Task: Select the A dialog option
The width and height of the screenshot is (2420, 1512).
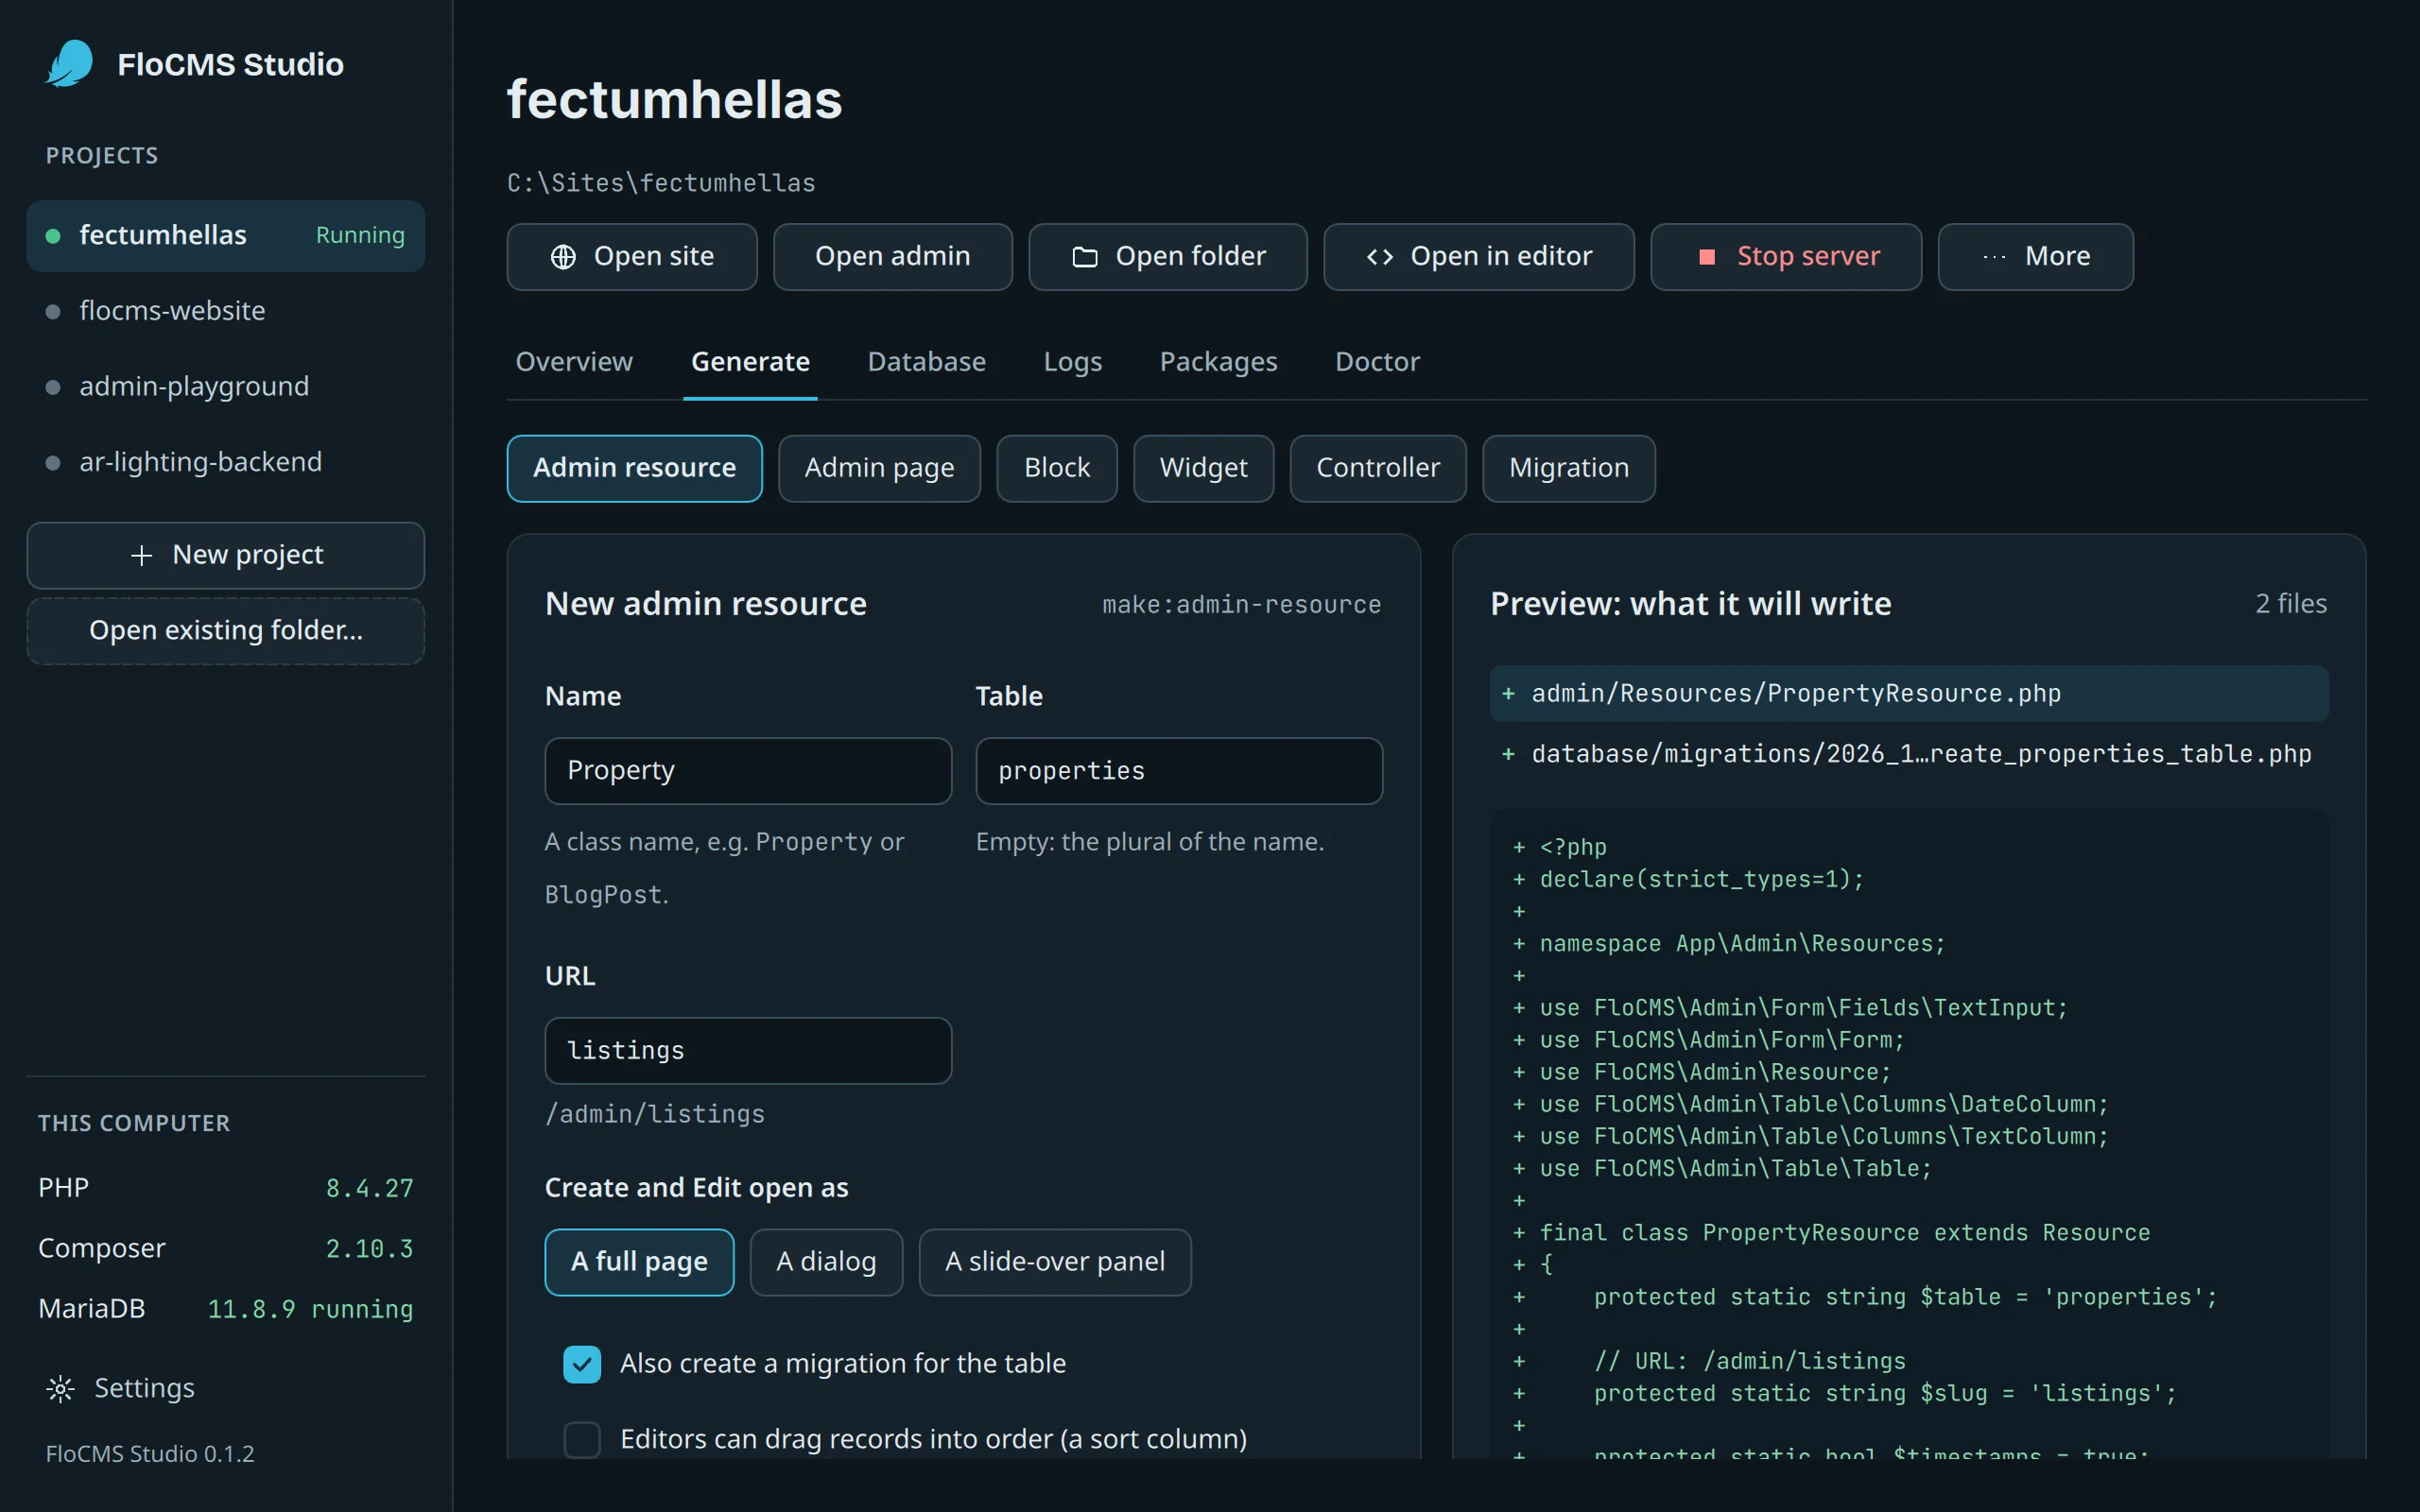Action: click(x=826, y=1262)
